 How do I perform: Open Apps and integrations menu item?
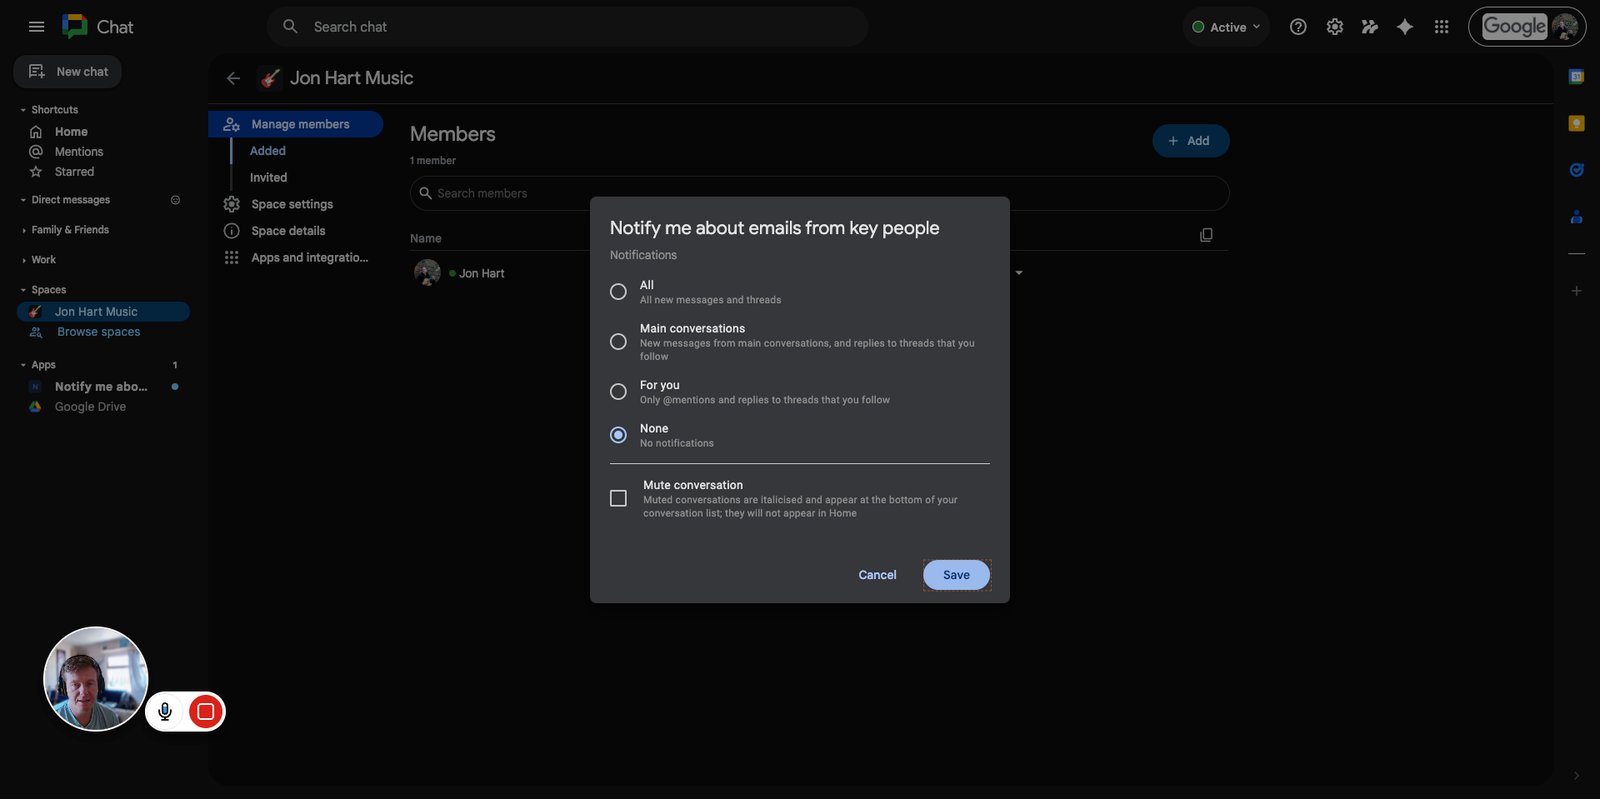pos(309,258)
